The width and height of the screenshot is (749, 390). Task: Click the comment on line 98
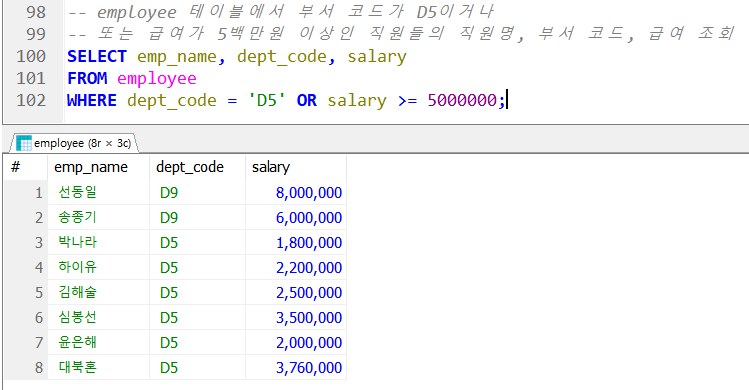281,12
